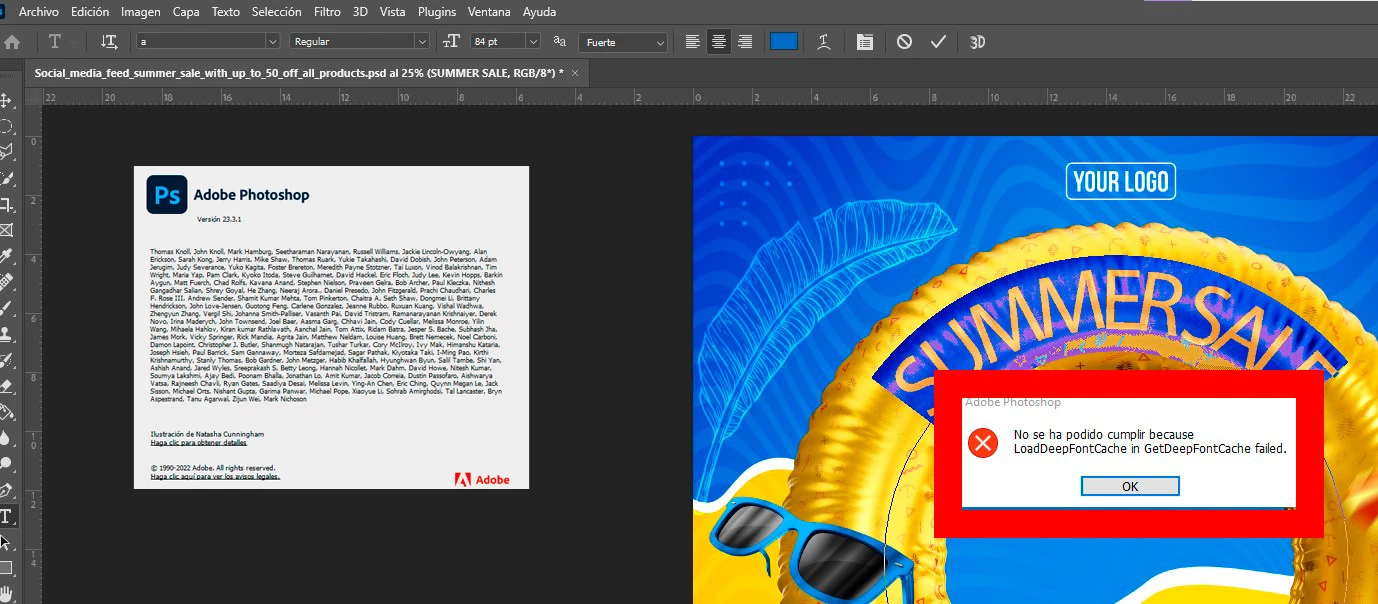Align text right

click(745, 42)
